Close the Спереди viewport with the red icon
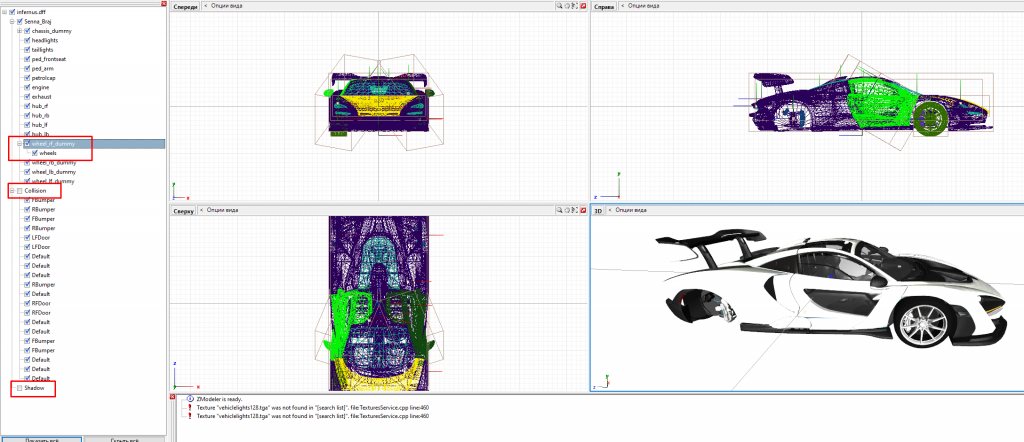 pos(585,6)
